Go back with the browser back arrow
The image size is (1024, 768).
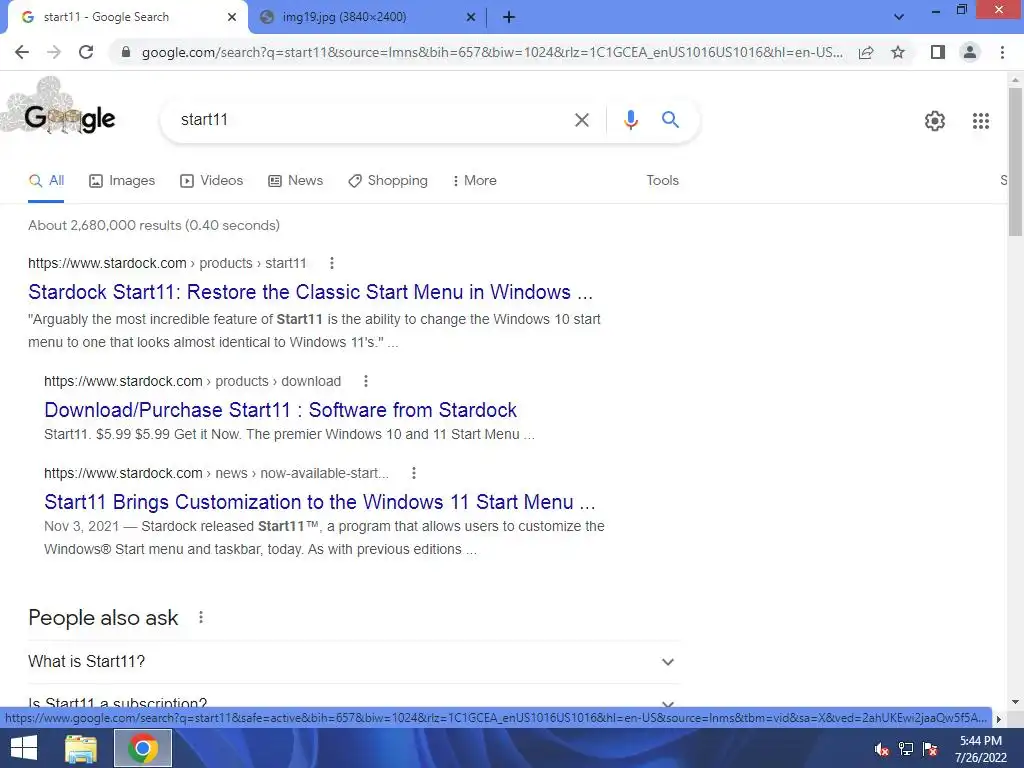pos(22,52)
